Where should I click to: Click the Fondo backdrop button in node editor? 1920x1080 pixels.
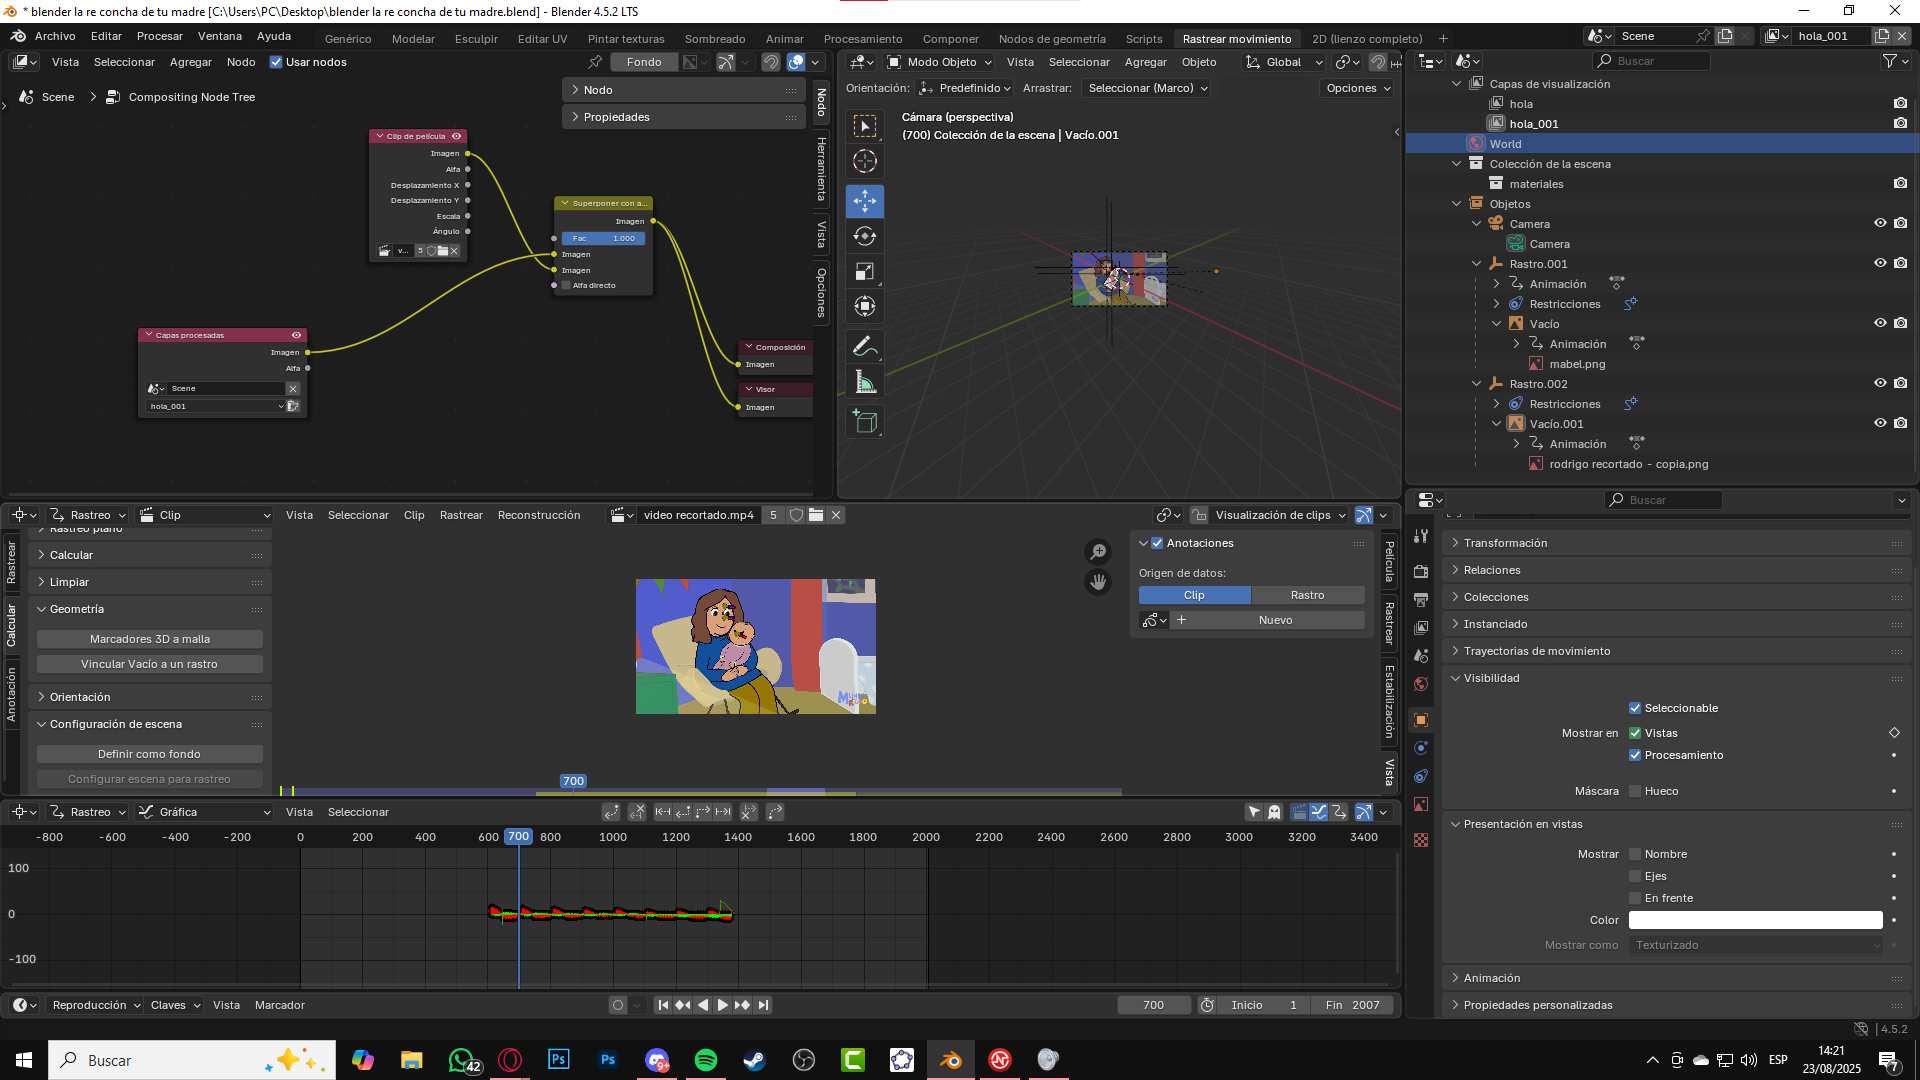[644, 62]
